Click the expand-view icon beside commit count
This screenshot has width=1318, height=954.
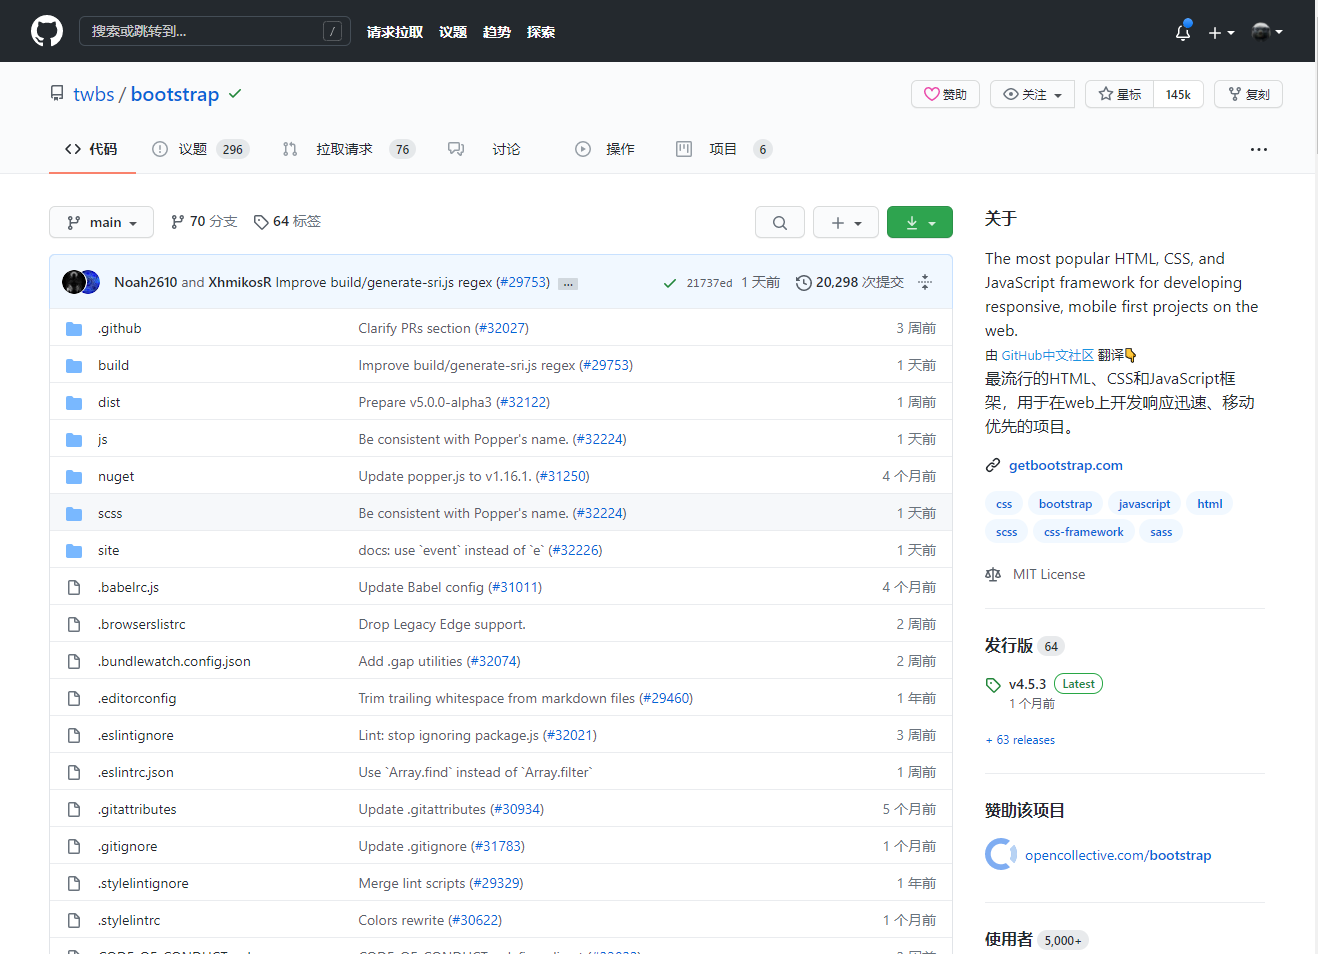pyautogui.click(x=925, y=282)
